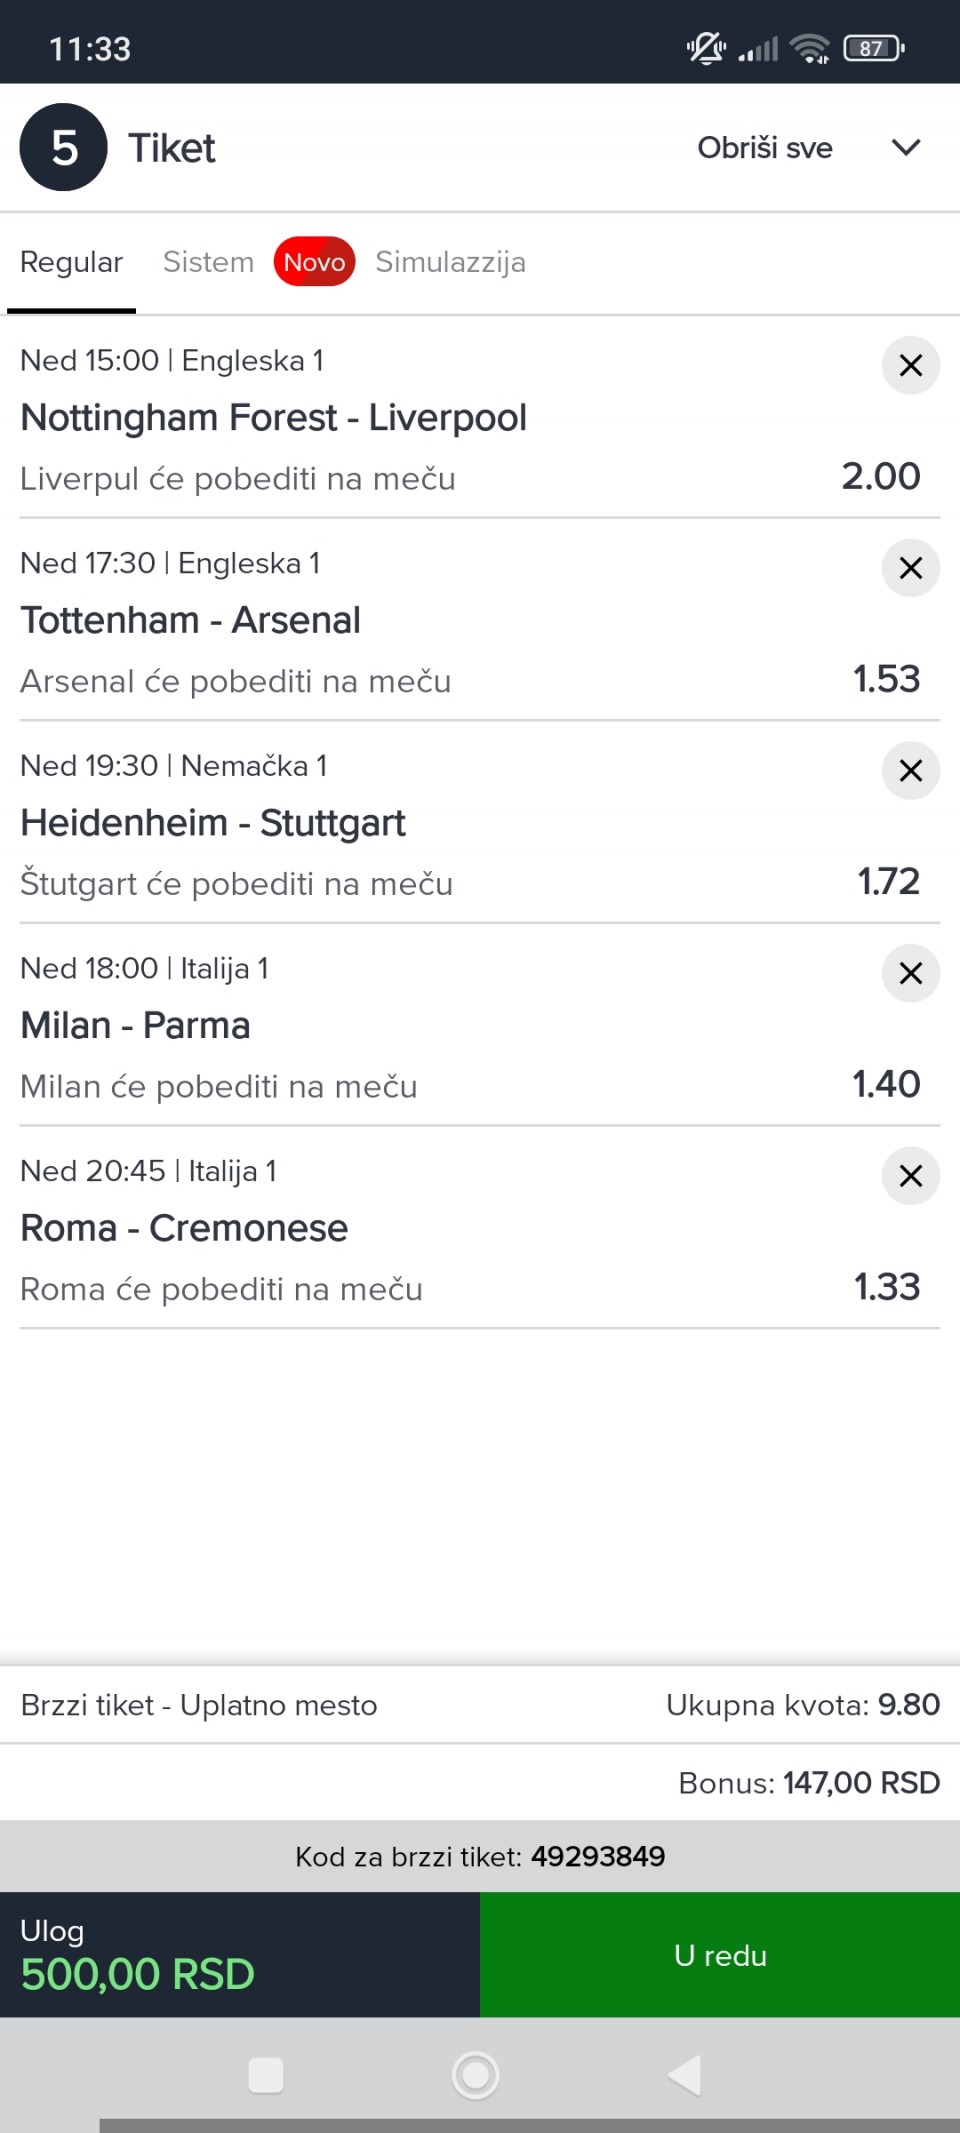This screenshot has width=960, height=2133.
Task: Open Brzzi tiket - Uplatno mesto option
Action: (199, 1705)
